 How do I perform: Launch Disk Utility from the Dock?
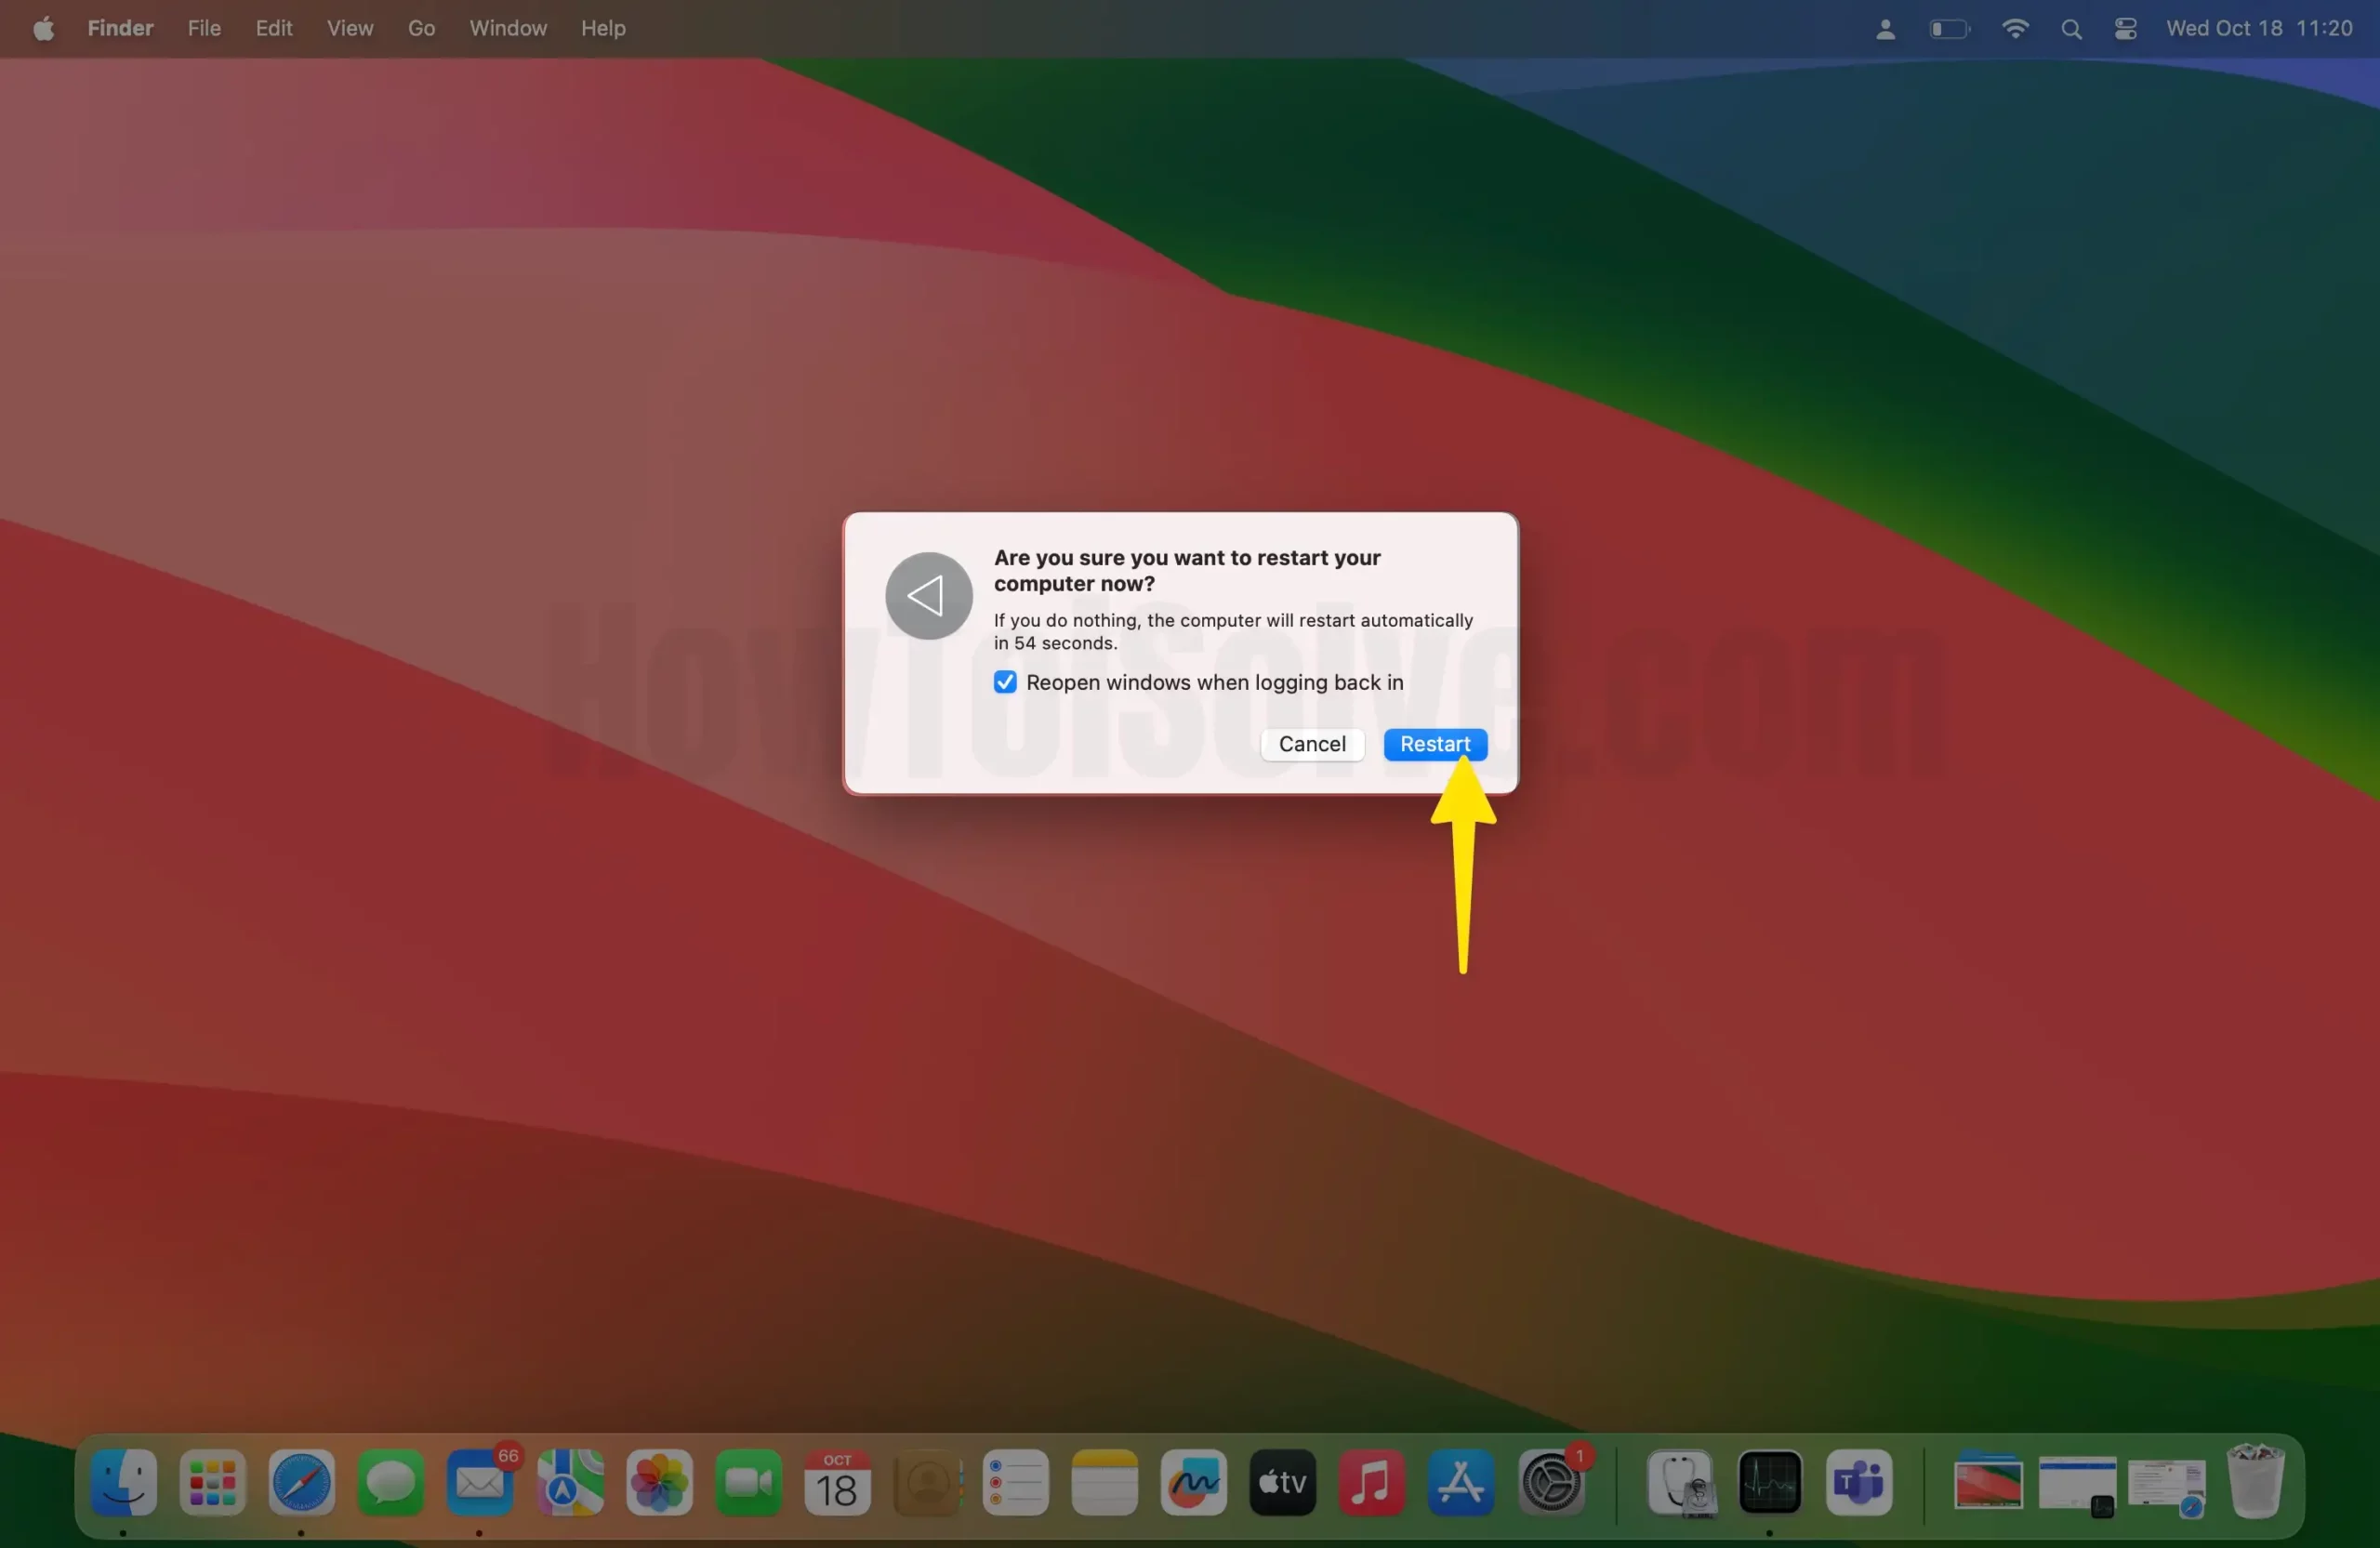[1682, 1482]
